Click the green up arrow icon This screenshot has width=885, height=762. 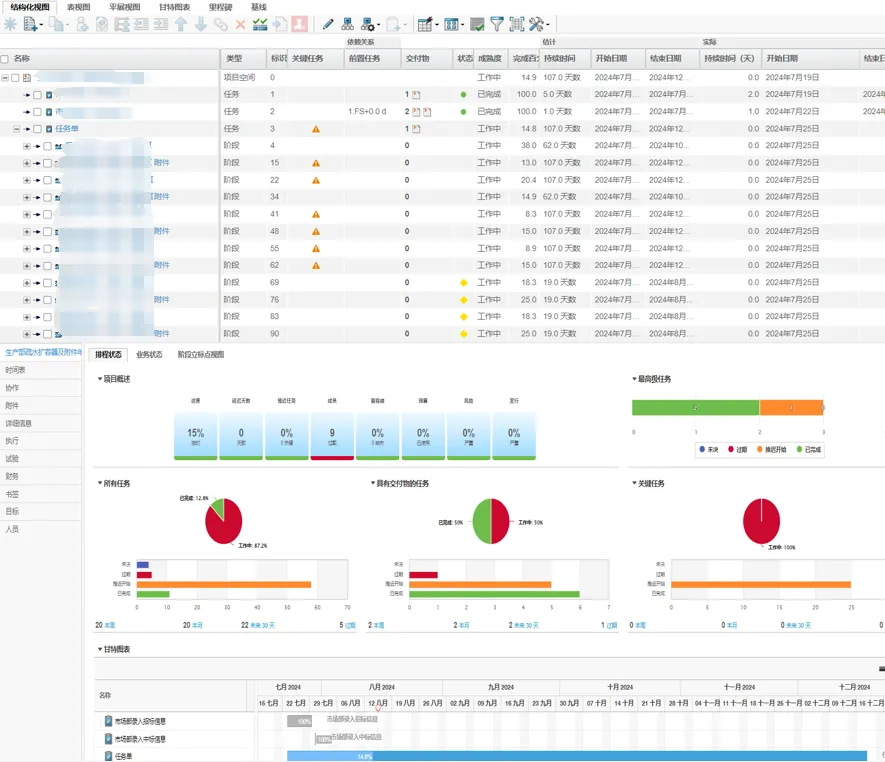[x=181, y=24]
